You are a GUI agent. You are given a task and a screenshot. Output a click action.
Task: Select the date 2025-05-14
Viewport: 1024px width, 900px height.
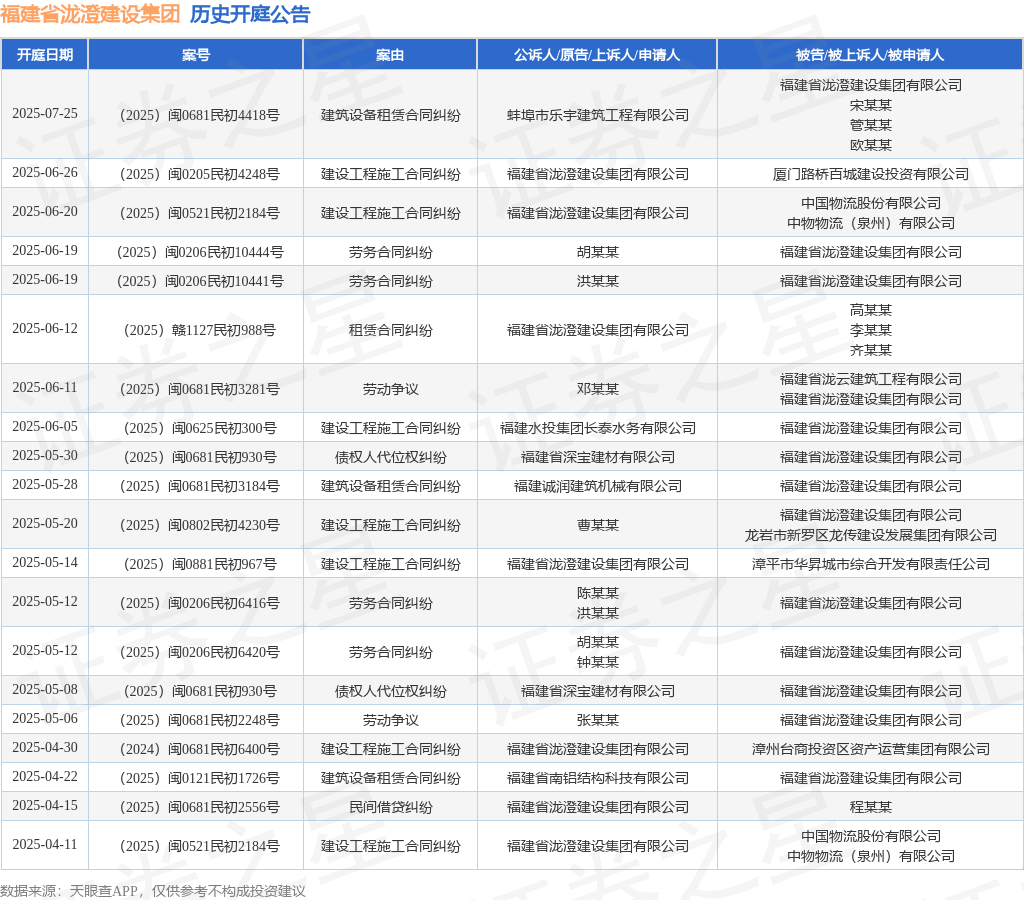point(44,562)
